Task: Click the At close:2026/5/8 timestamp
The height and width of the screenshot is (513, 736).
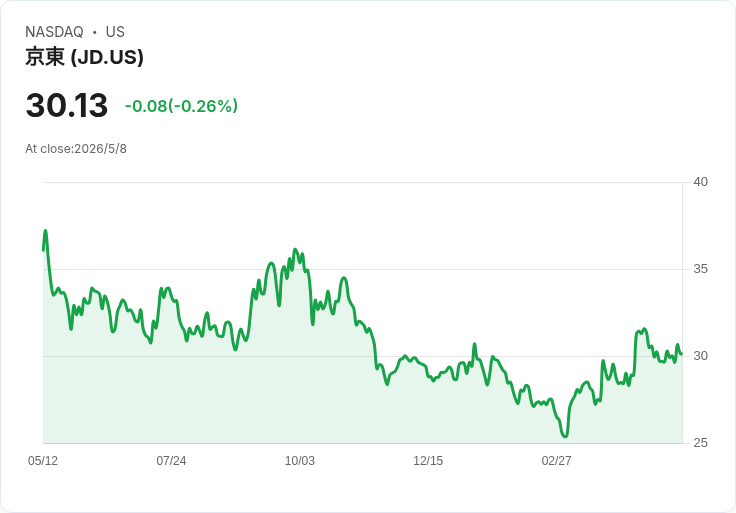Action: click(76, 149)
